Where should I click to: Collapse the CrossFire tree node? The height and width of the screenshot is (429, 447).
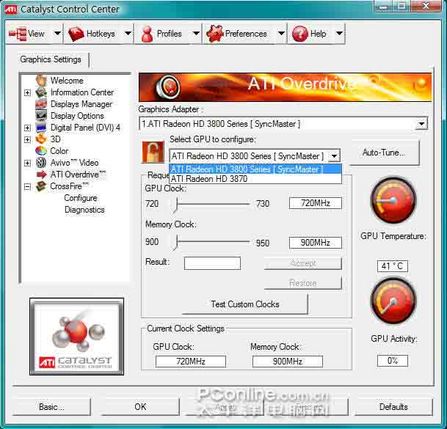[28, 187]
